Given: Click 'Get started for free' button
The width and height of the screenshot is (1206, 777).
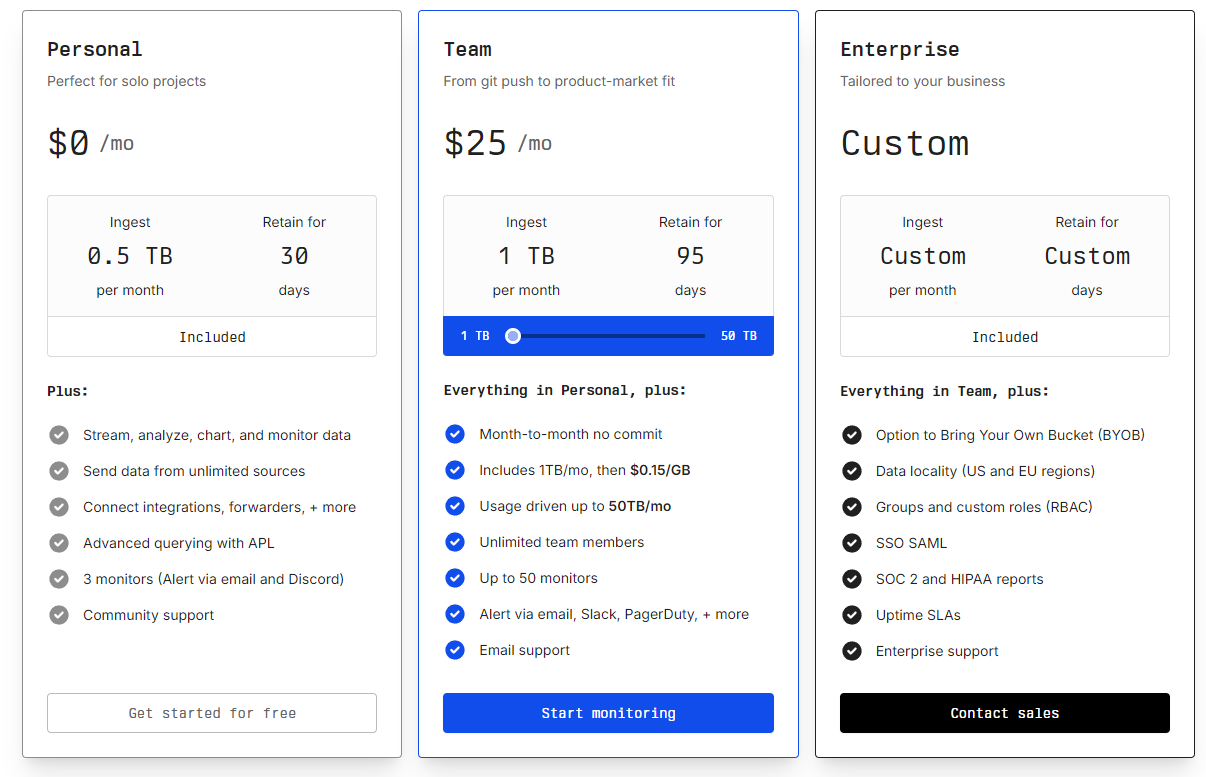Looking at the screenshot, I should (212, 713).
